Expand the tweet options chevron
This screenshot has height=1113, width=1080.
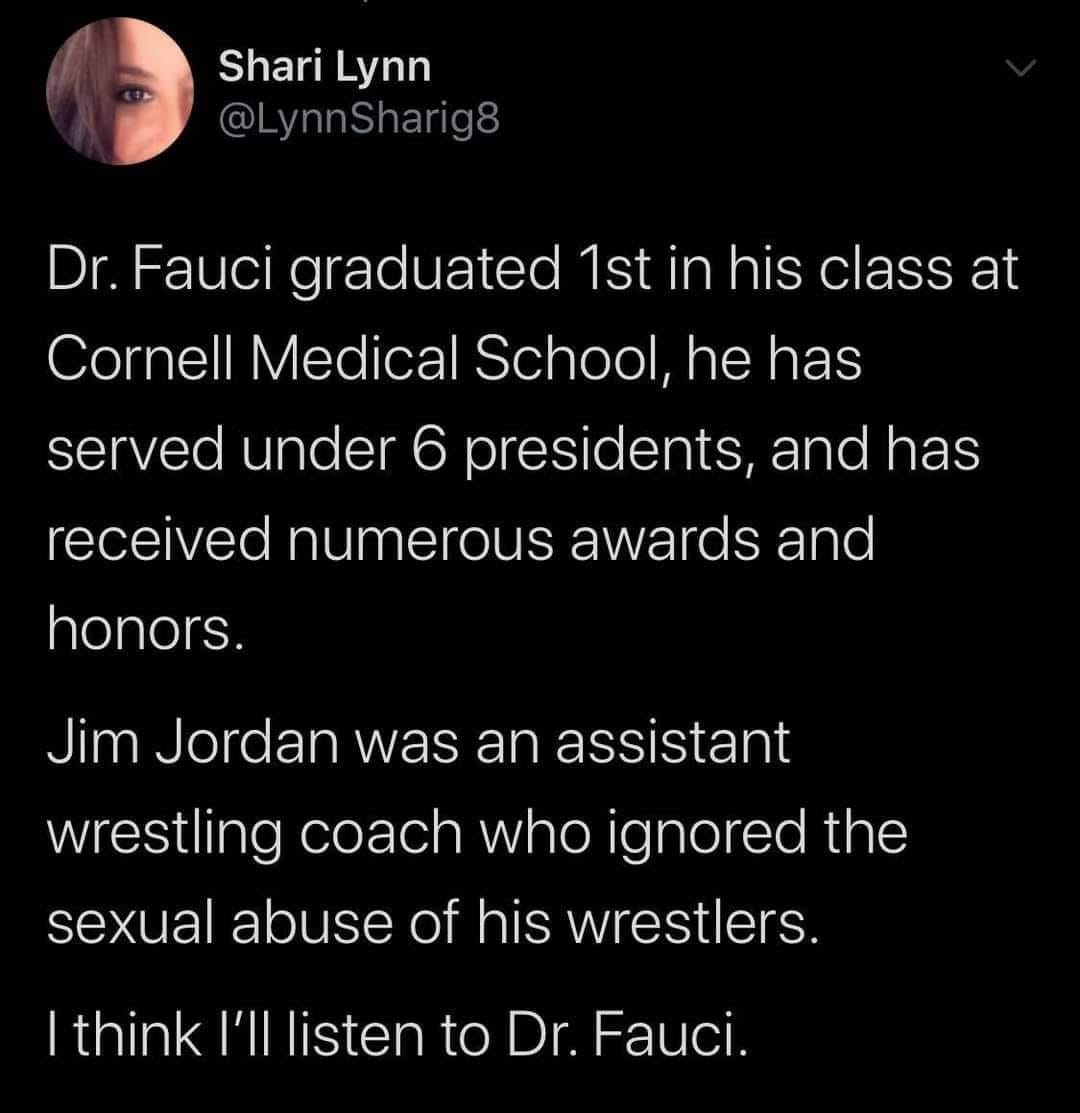coord(1020,68)
